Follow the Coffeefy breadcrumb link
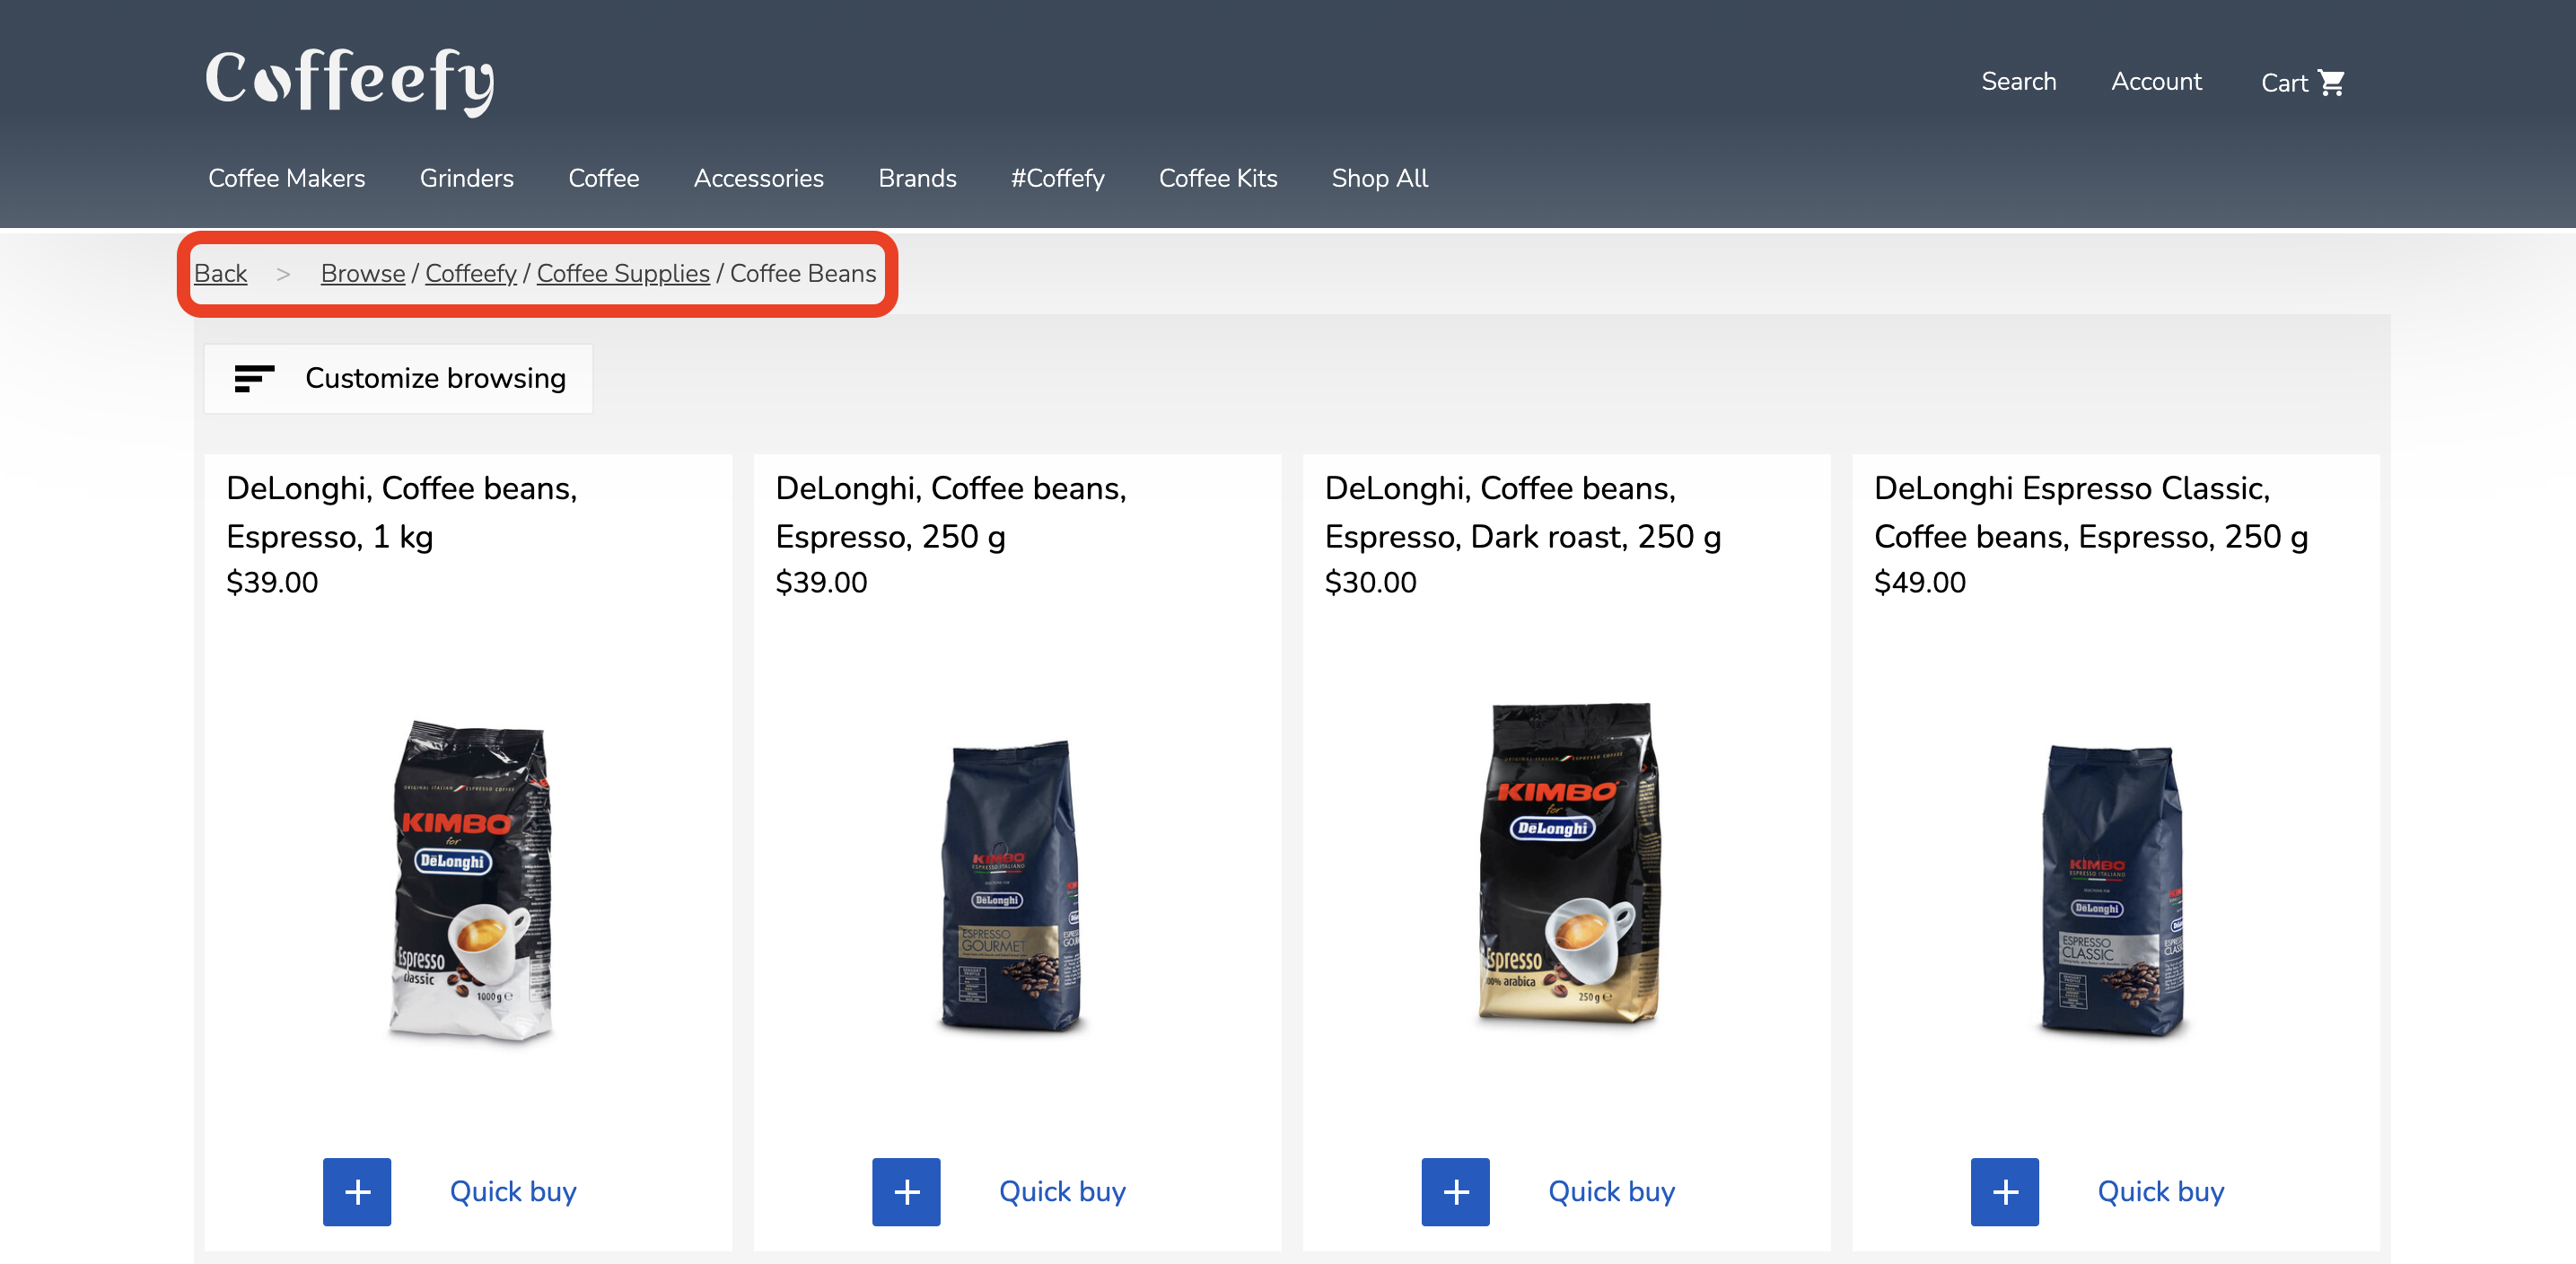The height and width of the screenshot is (1264, 2576). click(470, 274)
